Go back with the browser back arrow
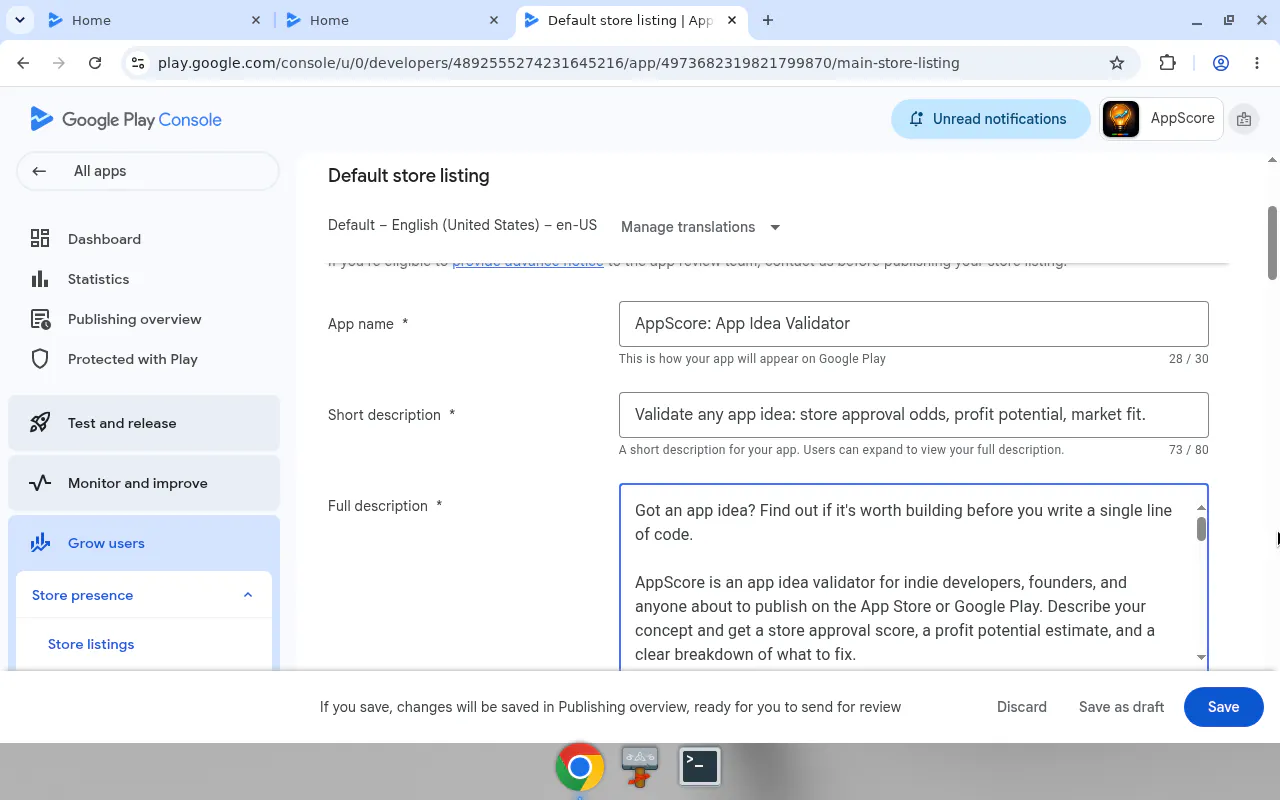 23,63
